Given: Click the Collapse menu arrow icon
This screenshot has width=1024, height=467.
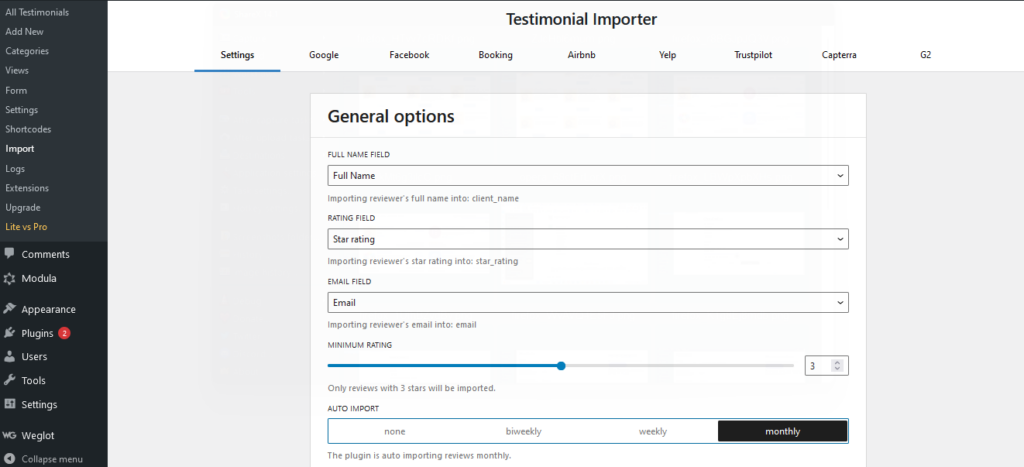Looking at the screenshot, I should pyautogui.click(x=9, y=459).
